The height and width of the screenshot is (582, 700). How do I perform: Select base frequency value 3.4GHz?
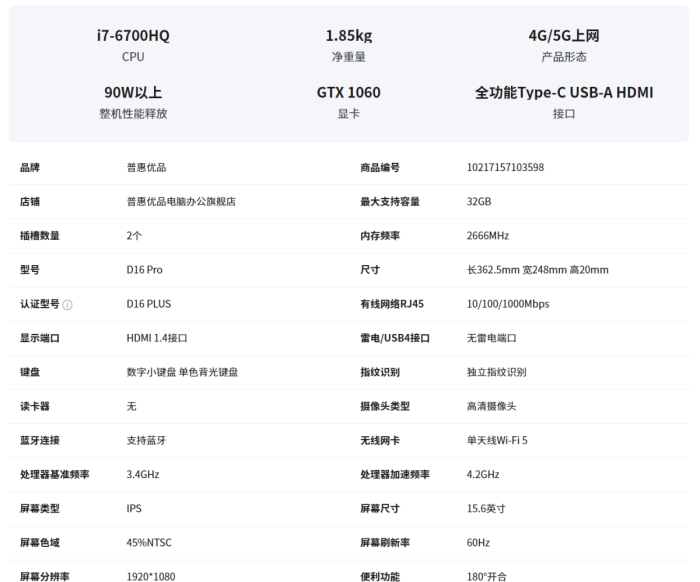tap(143, 474)
